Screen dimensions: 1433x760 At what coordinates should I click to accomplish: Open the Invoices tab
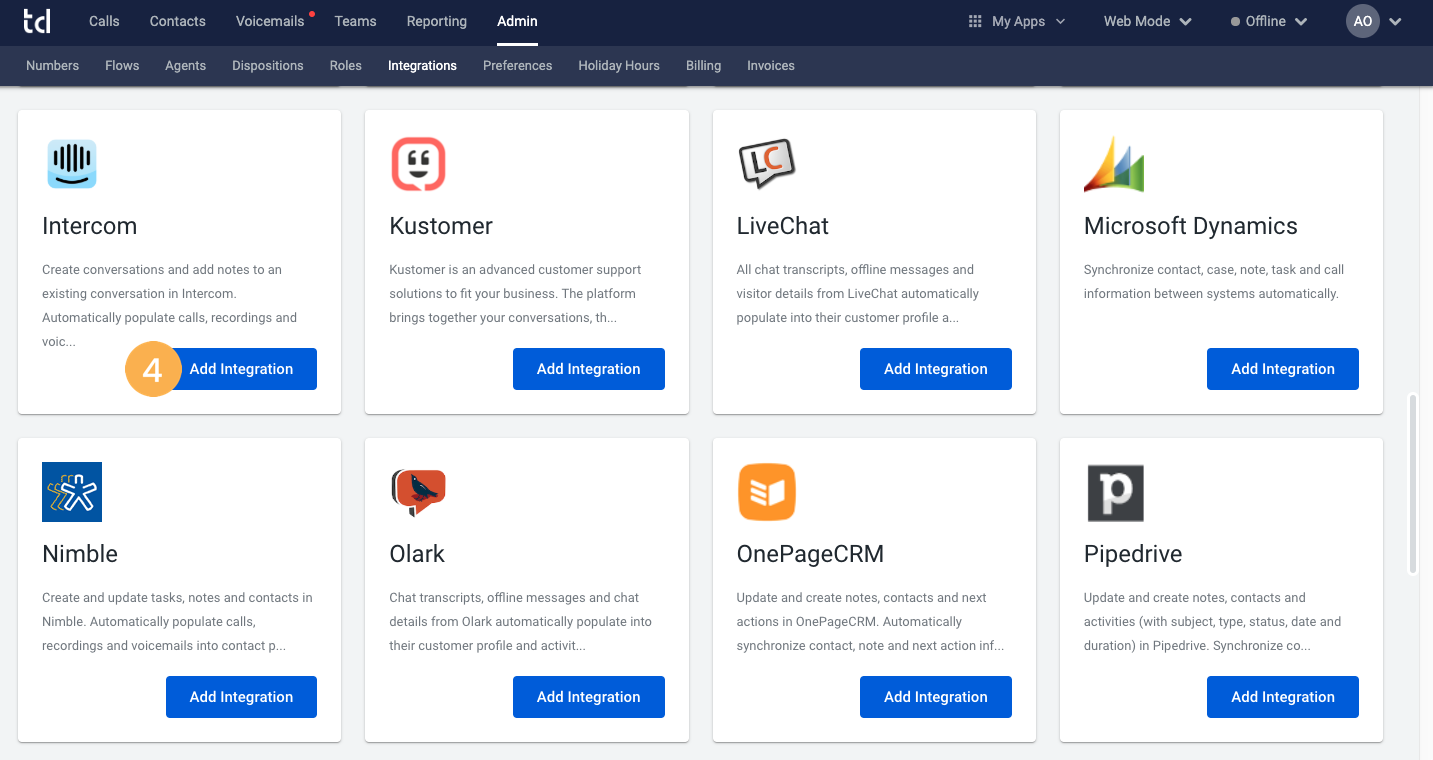771,65
